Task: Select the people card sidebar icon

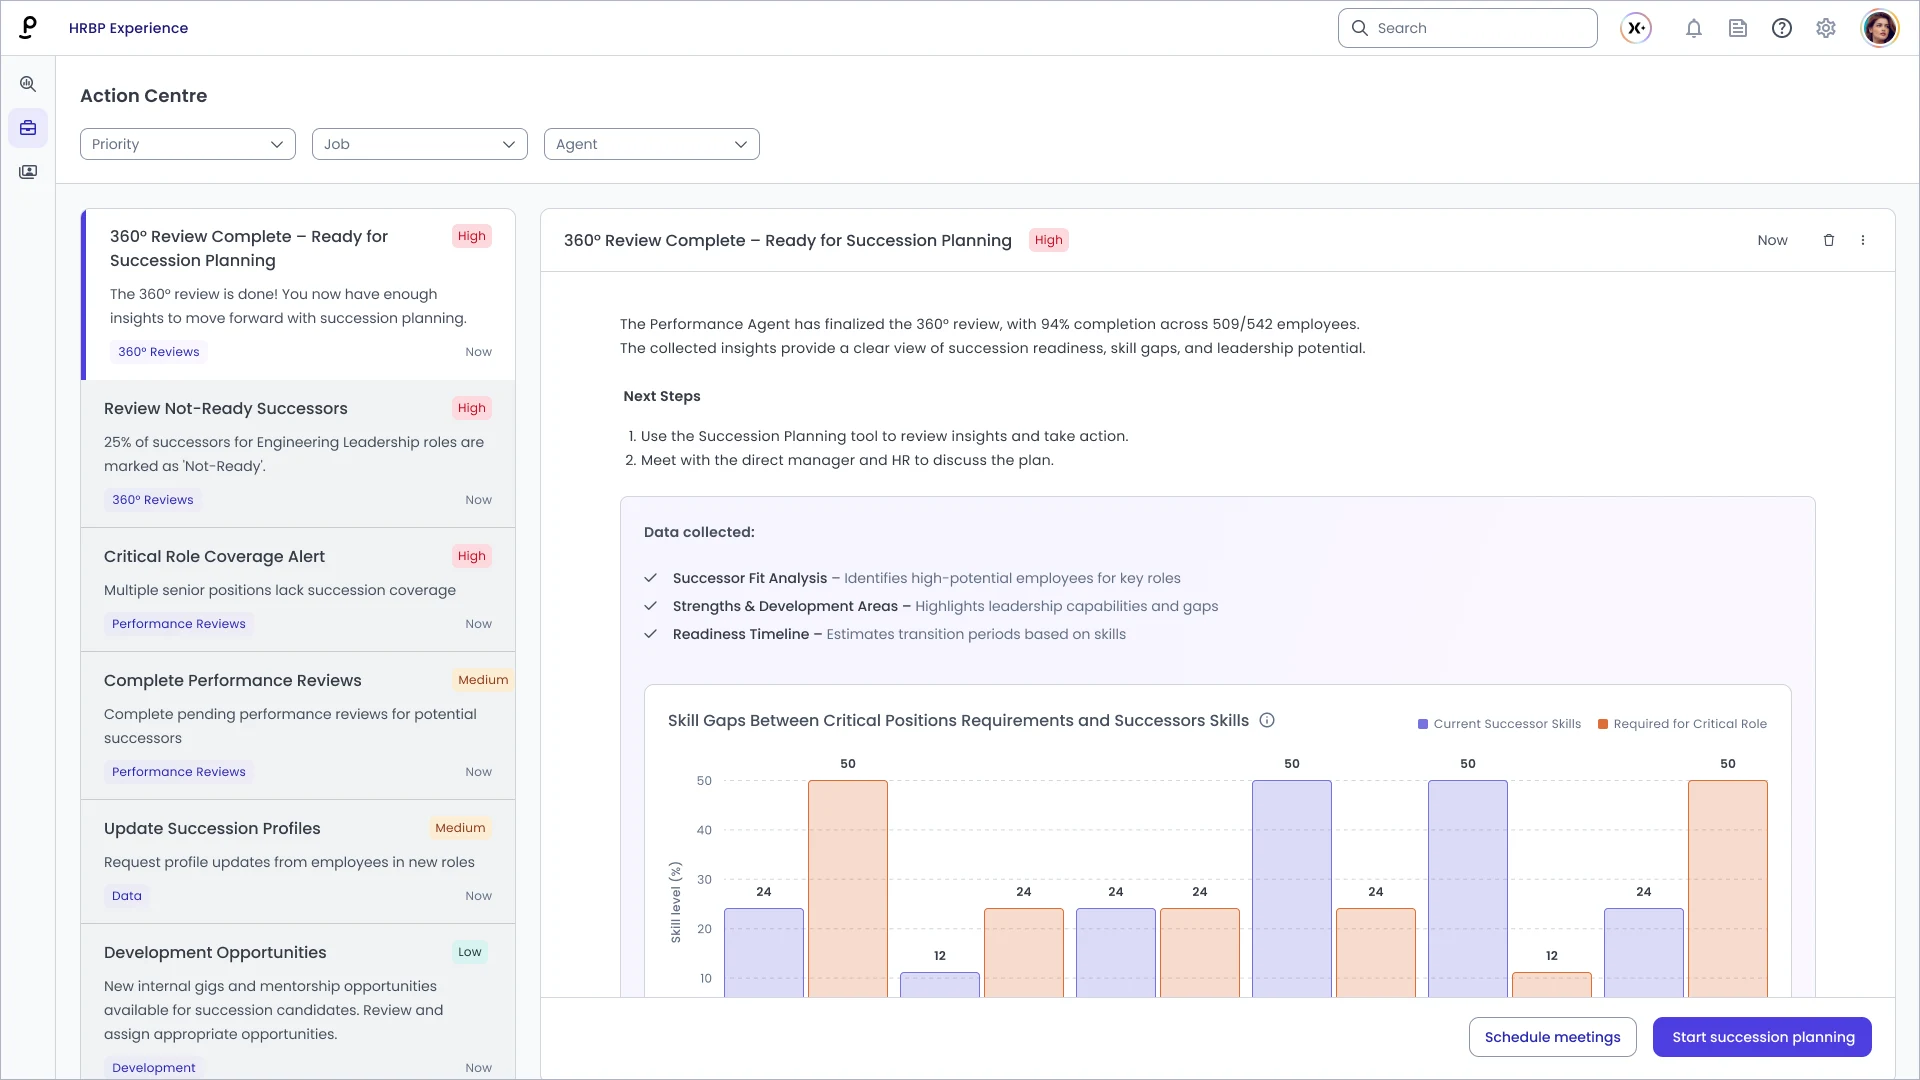Action: point(28,172)
